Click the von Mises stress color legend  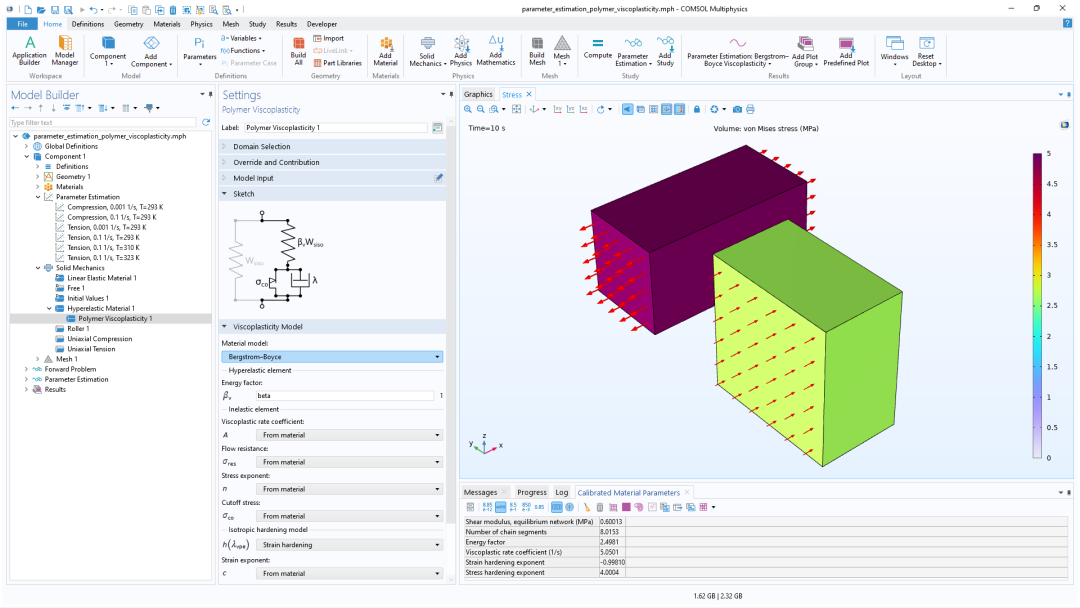pos(1037,305)
